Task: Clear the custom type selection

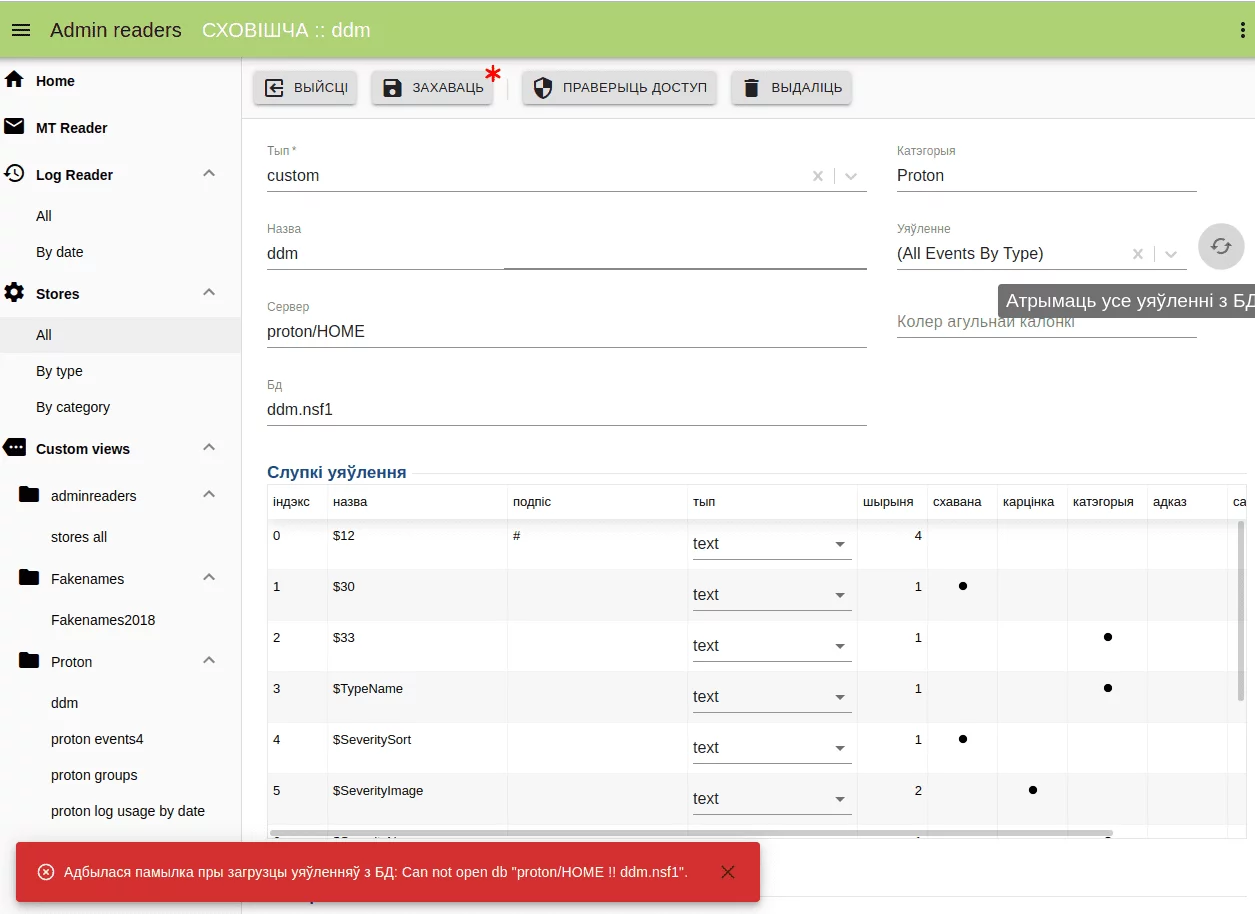Action: [x=818, y=176]
